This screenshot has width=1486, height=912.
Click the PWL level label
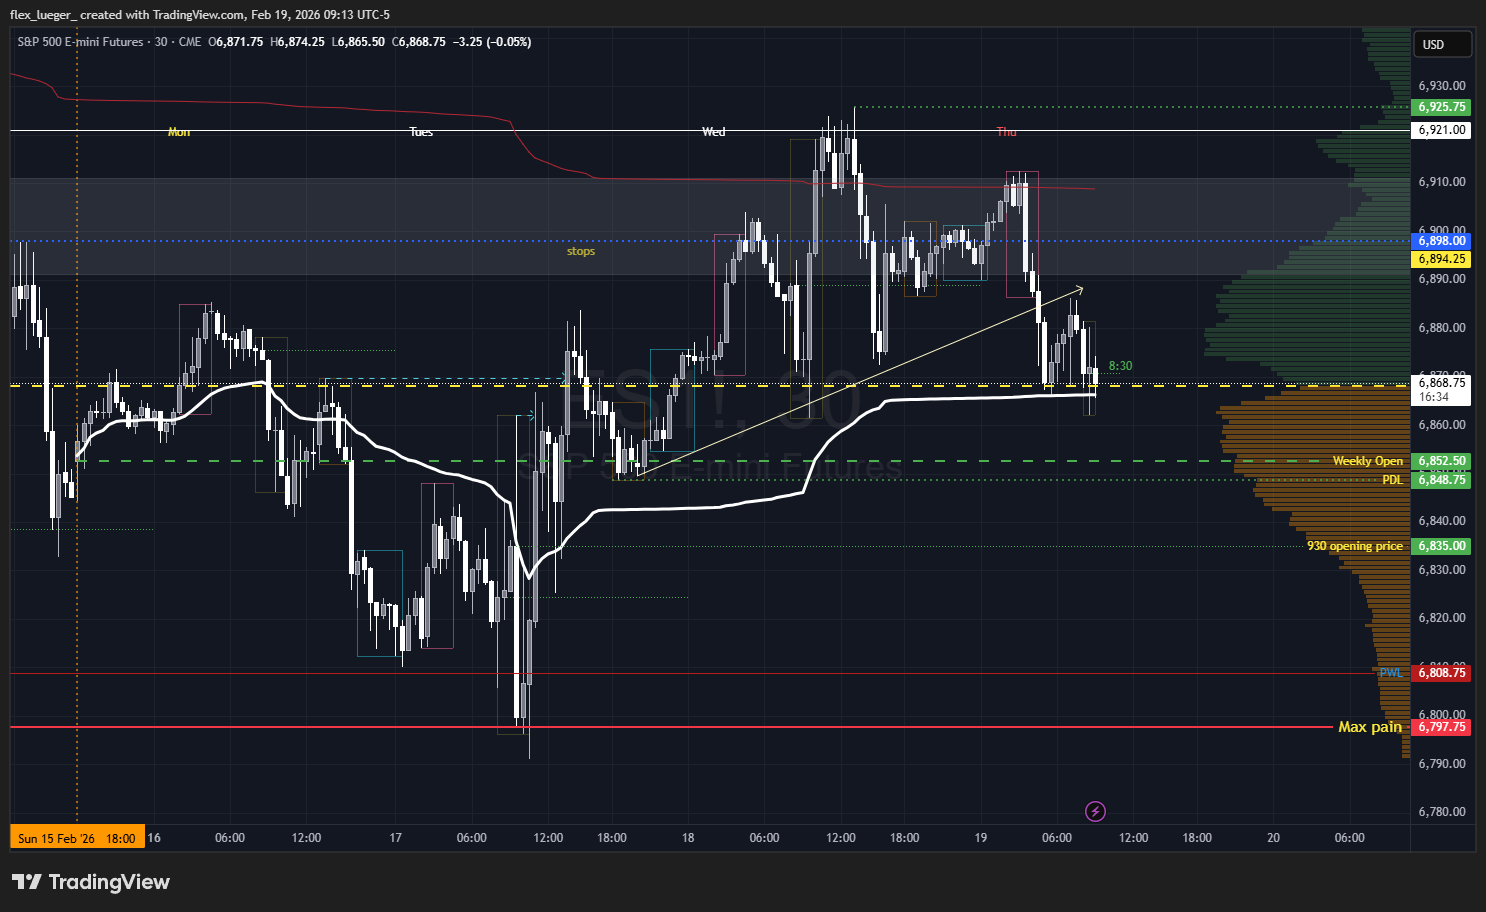click(x=1391, y=673)
